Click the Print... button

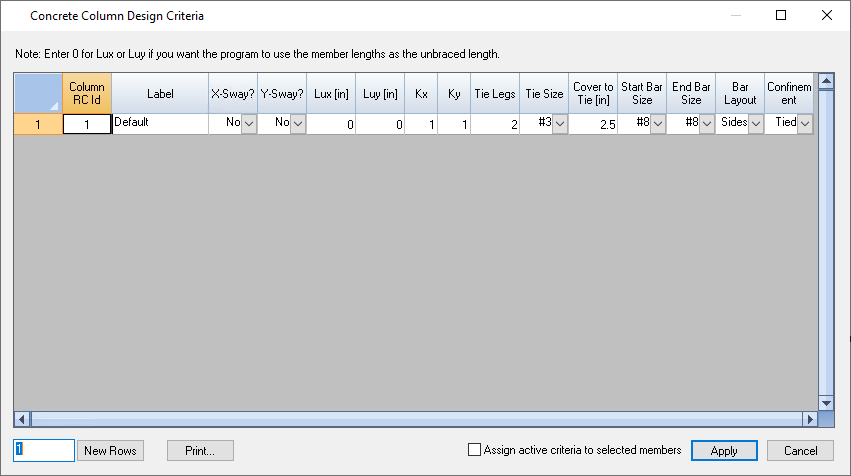coord(200,450)
